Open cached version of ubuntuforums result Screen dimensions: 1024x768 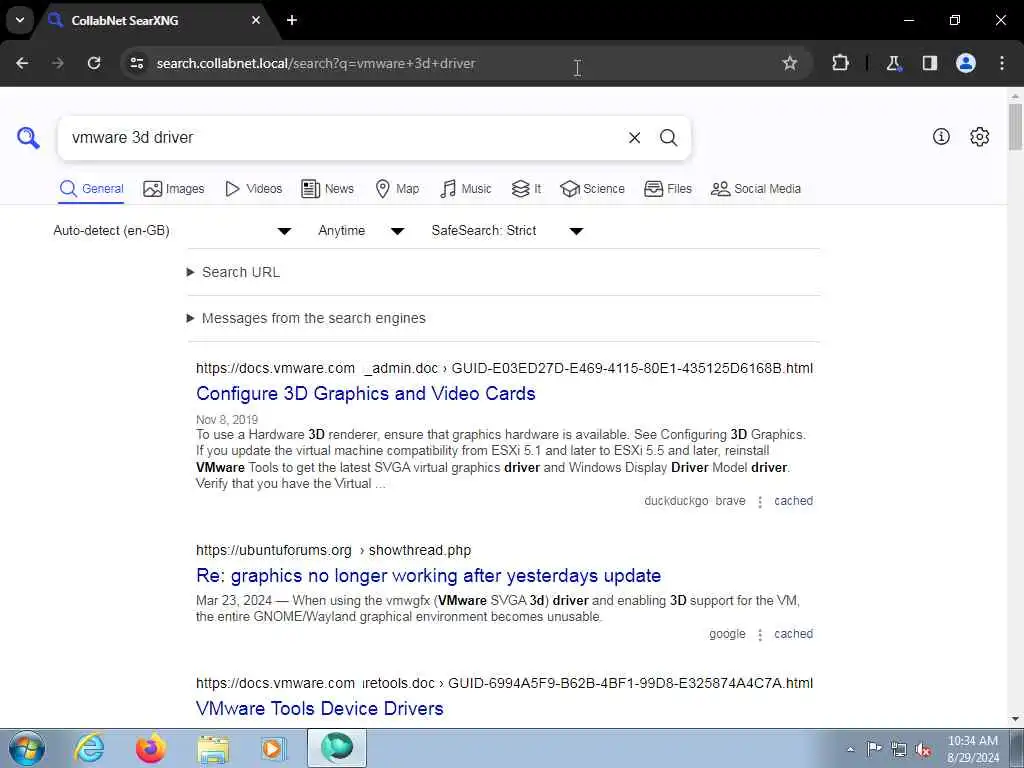[x=793, y=634]
